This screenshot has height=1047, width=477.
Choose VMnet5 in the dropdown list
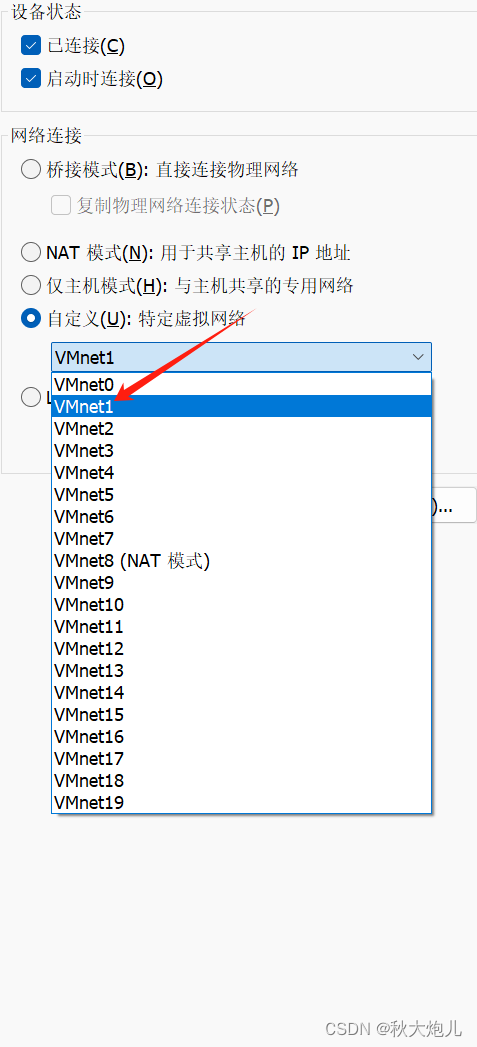click(241, 495)
